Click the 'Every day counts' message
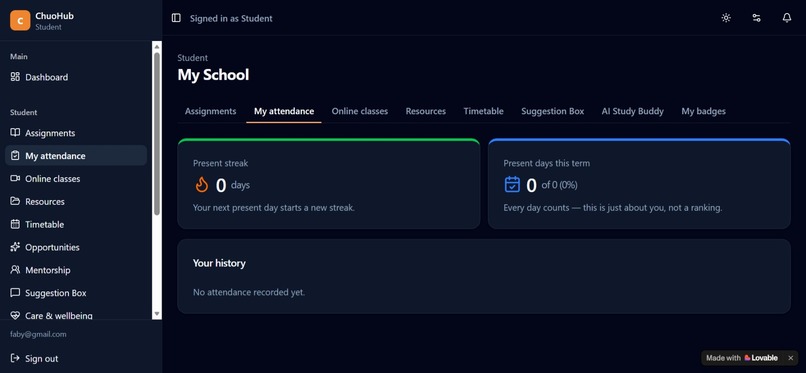 tap(613, 208)
